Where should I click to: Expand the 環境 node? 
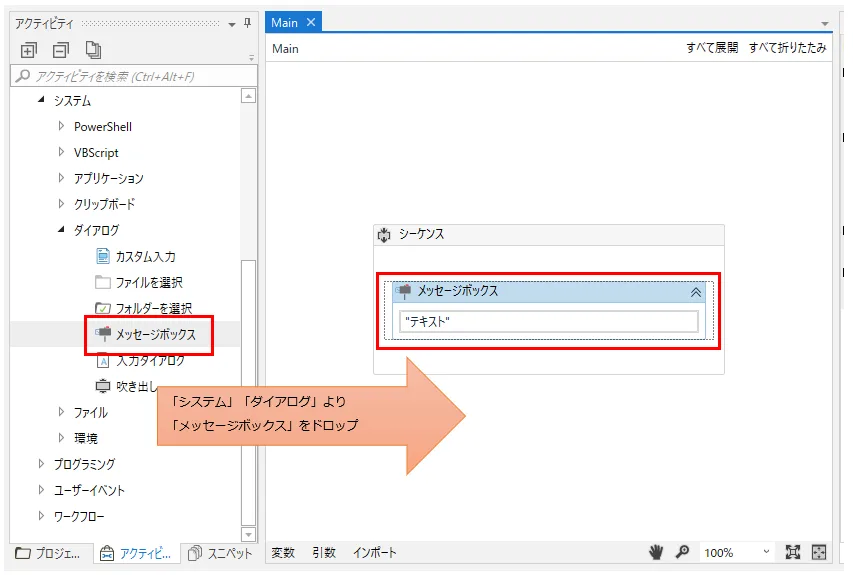(x=61, y=437)
